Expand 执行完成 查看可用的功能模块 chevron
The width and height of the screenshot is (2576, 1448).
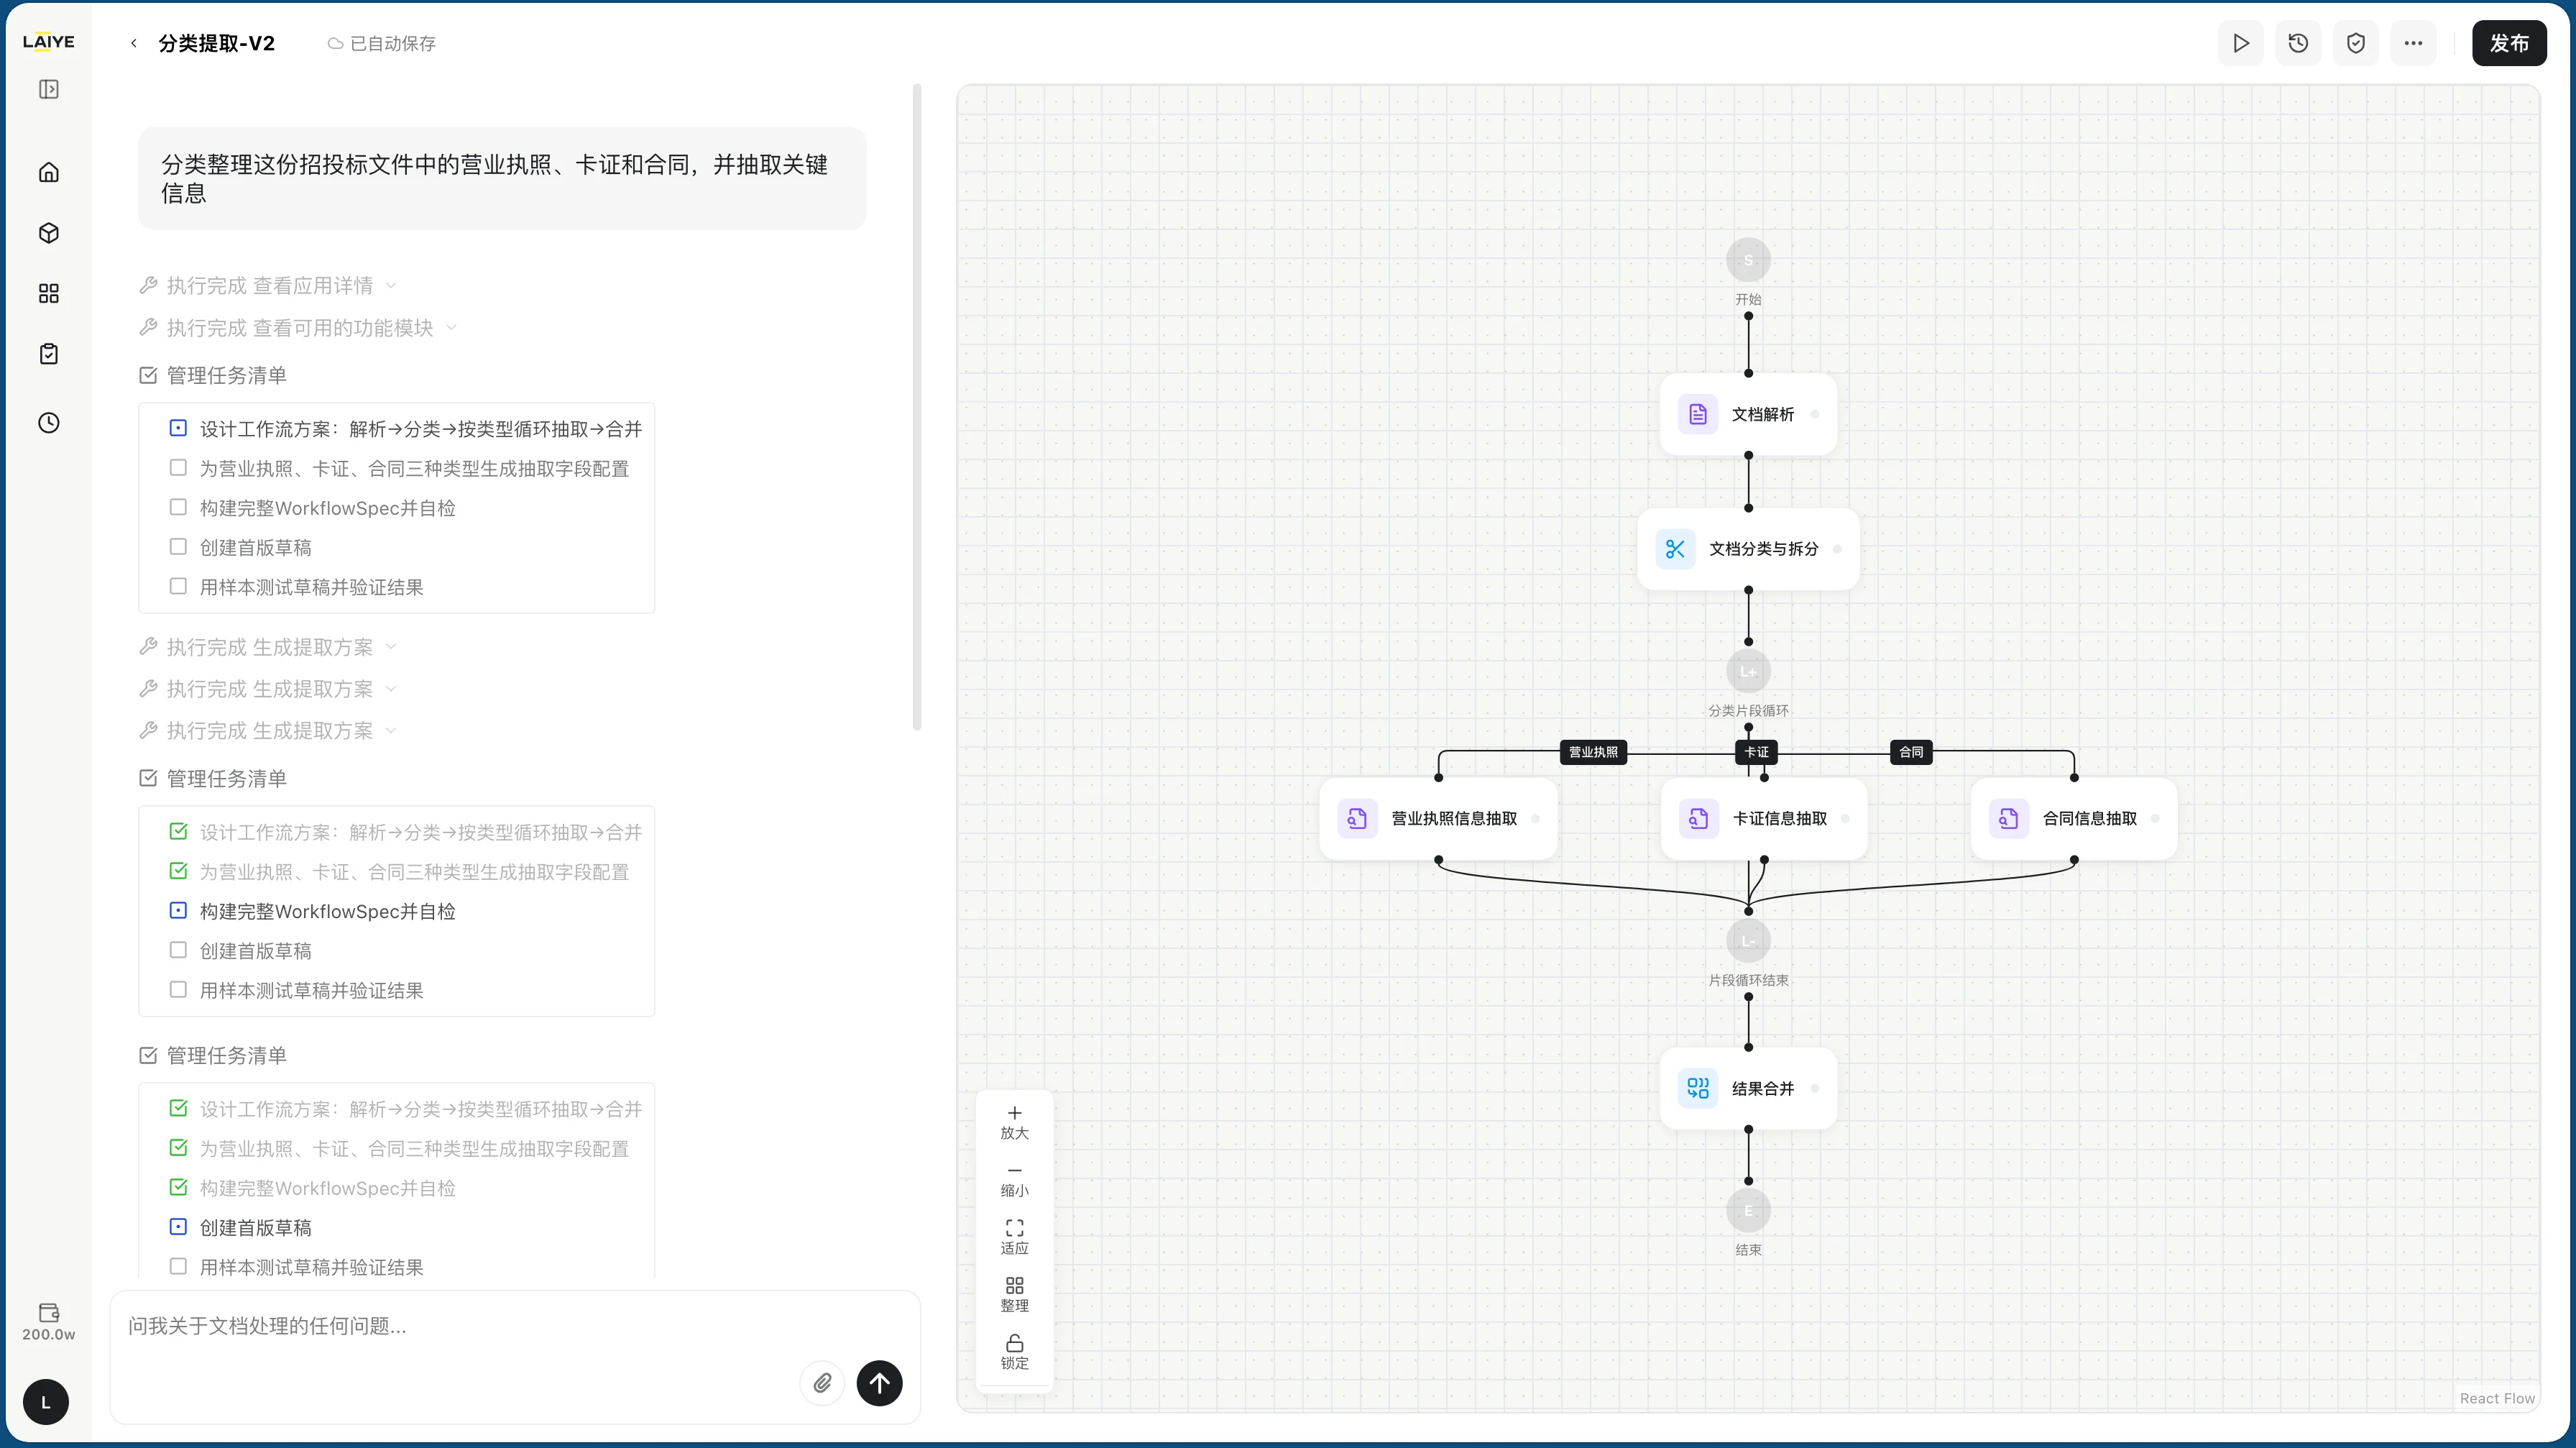[451, 328]
